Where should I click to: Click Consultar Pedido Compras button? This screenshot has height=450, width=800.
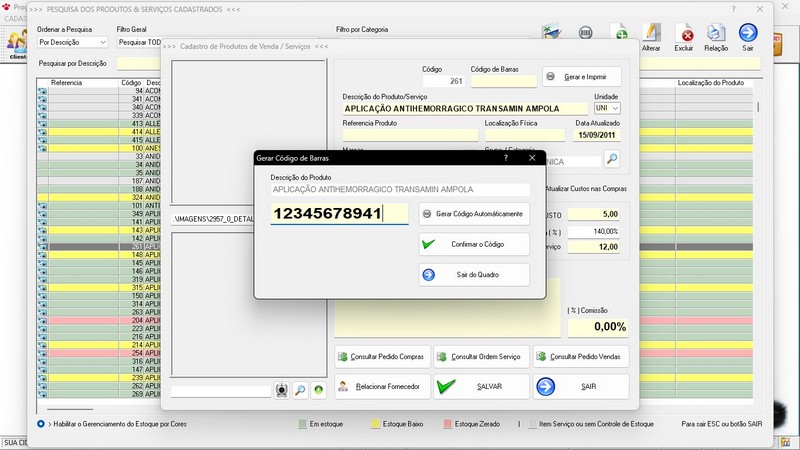(382, 357)
